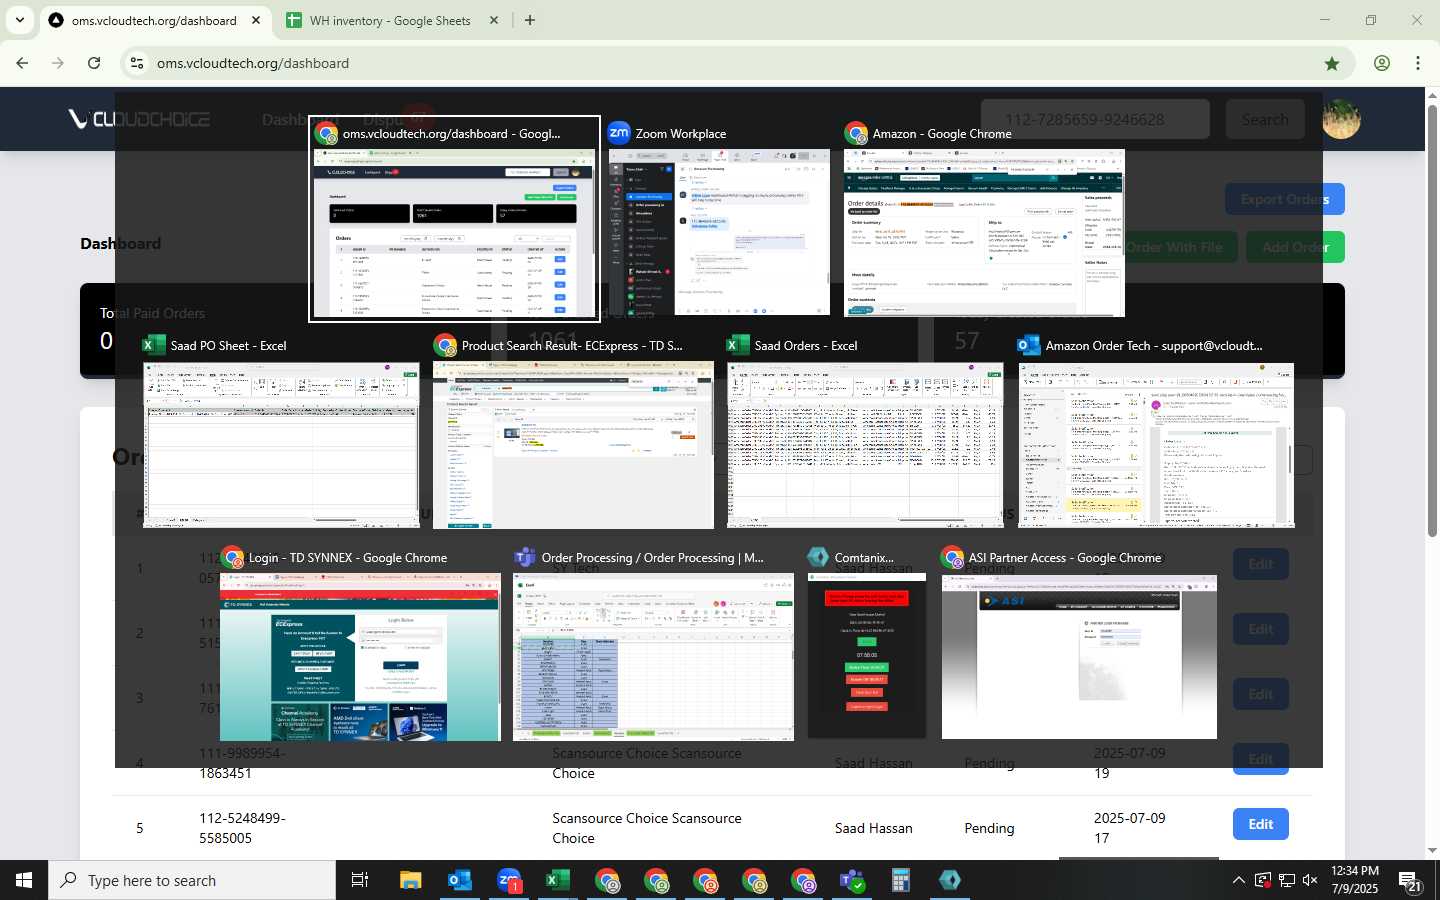This screenshot has width=1440, height=900.
Task: Select the Comtanix window thumbnail
Action: pyautogui.click(x=867, y=657)
